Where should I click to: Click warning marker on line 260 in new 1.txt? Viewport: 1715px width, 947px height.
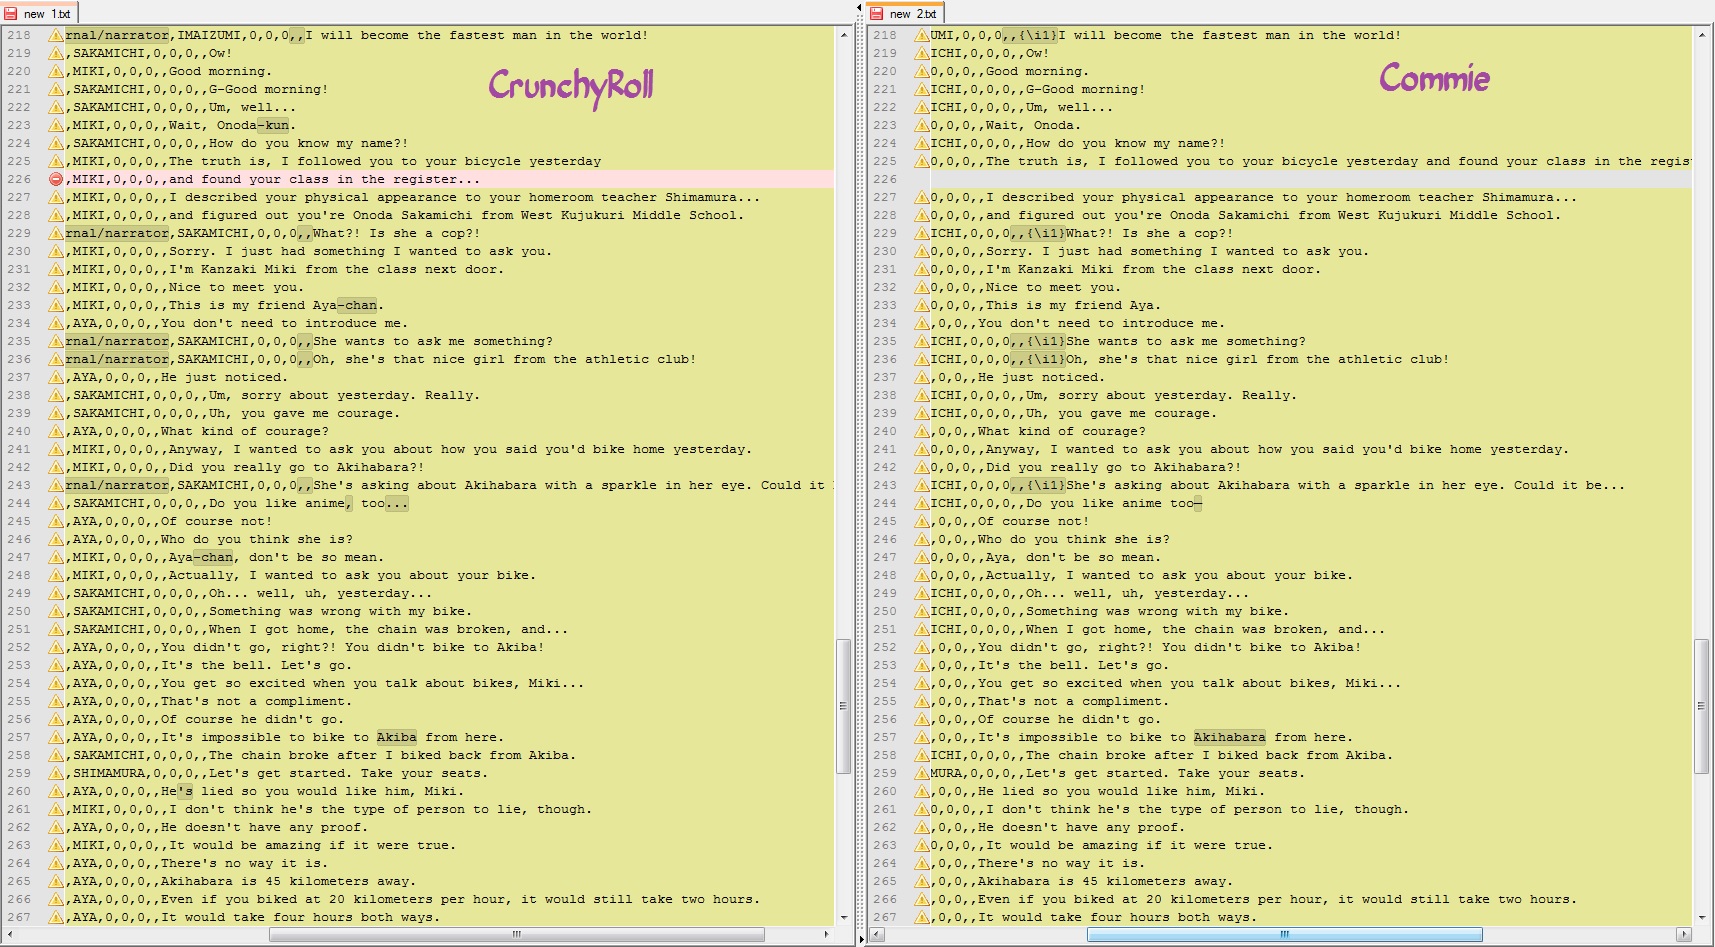[x=56, y=791]
